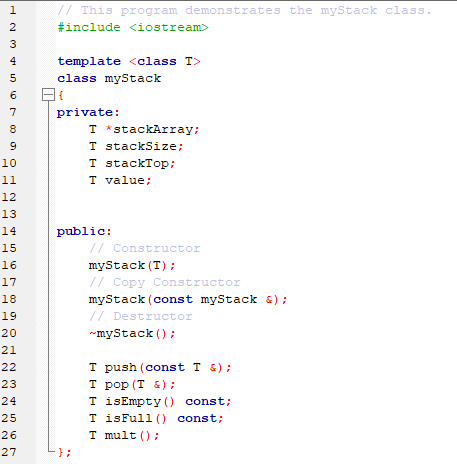Click the "T isEmpty() const;" line
Image resolution: width=457 pixels, height=464 pixels.
[160, 401]
